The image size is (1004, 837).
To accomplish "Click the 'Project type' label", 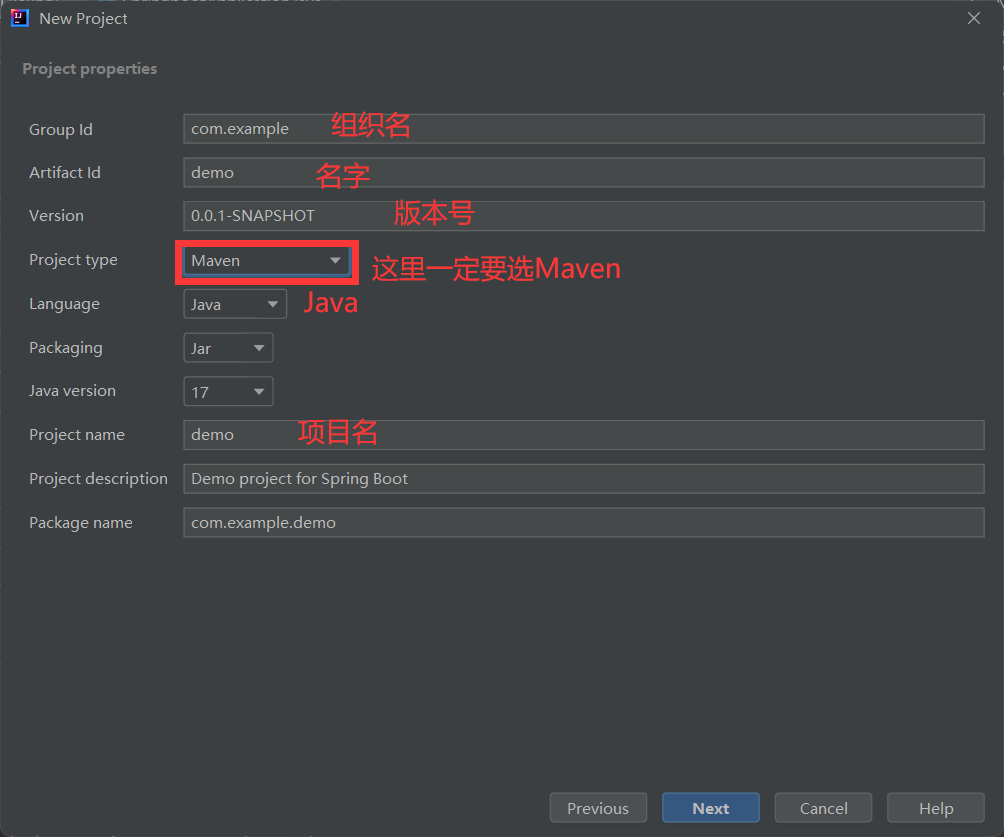I will click(73, 260).
